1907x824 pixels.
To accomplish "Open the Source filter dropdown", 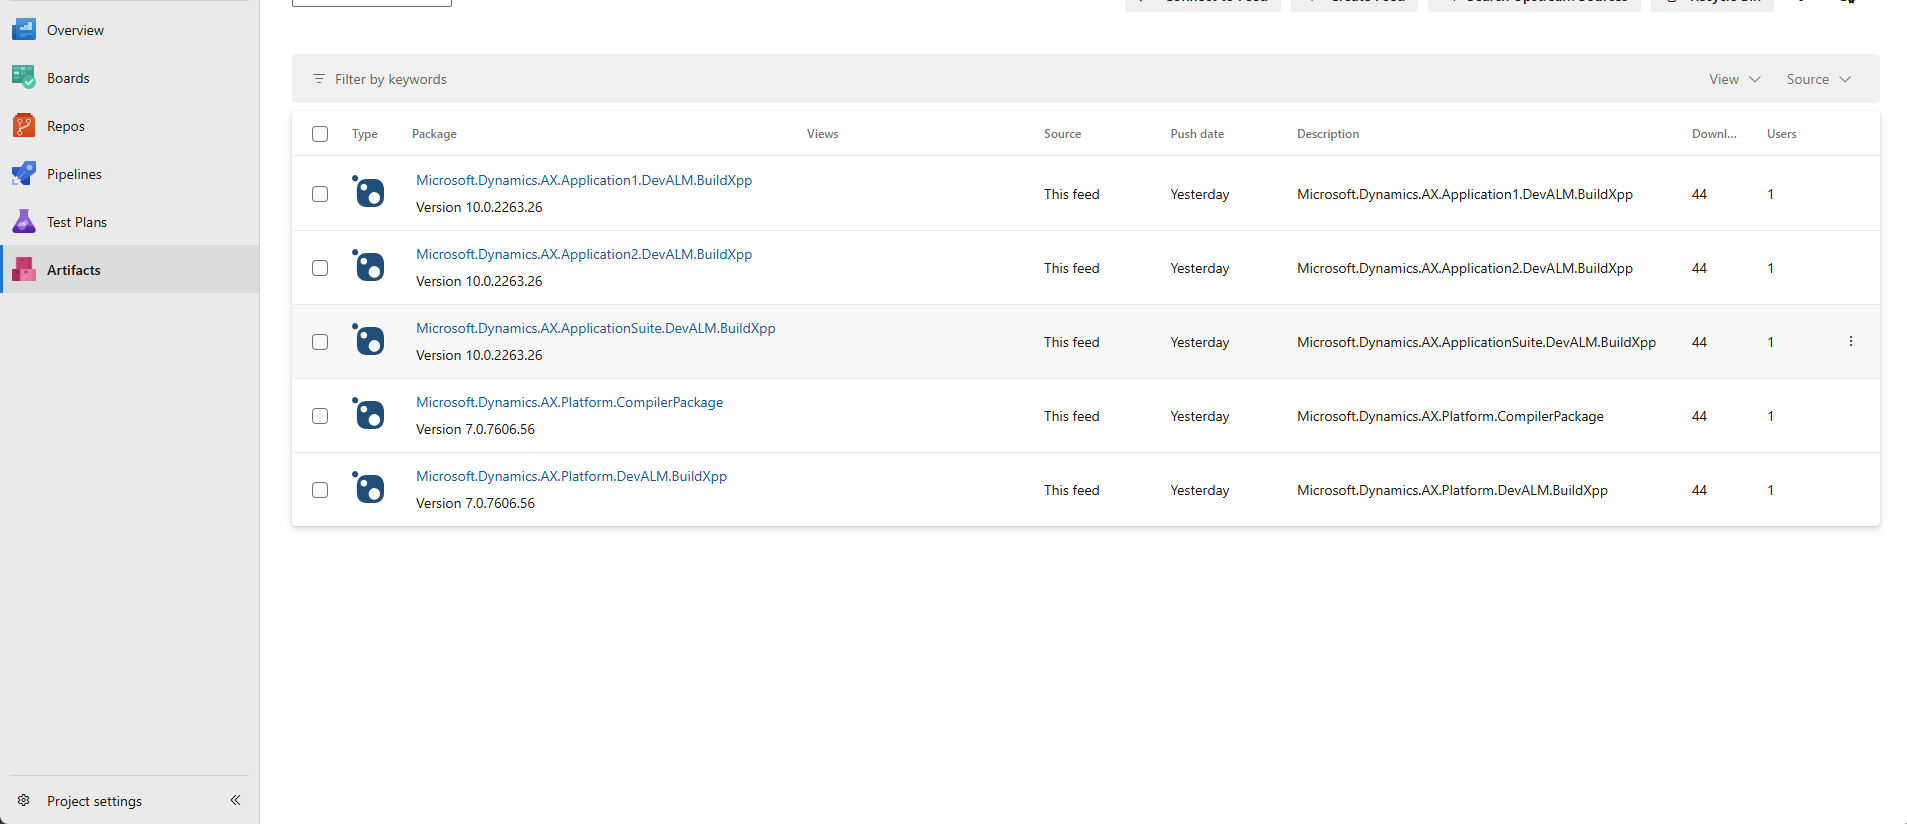I will click(1818, 79).
